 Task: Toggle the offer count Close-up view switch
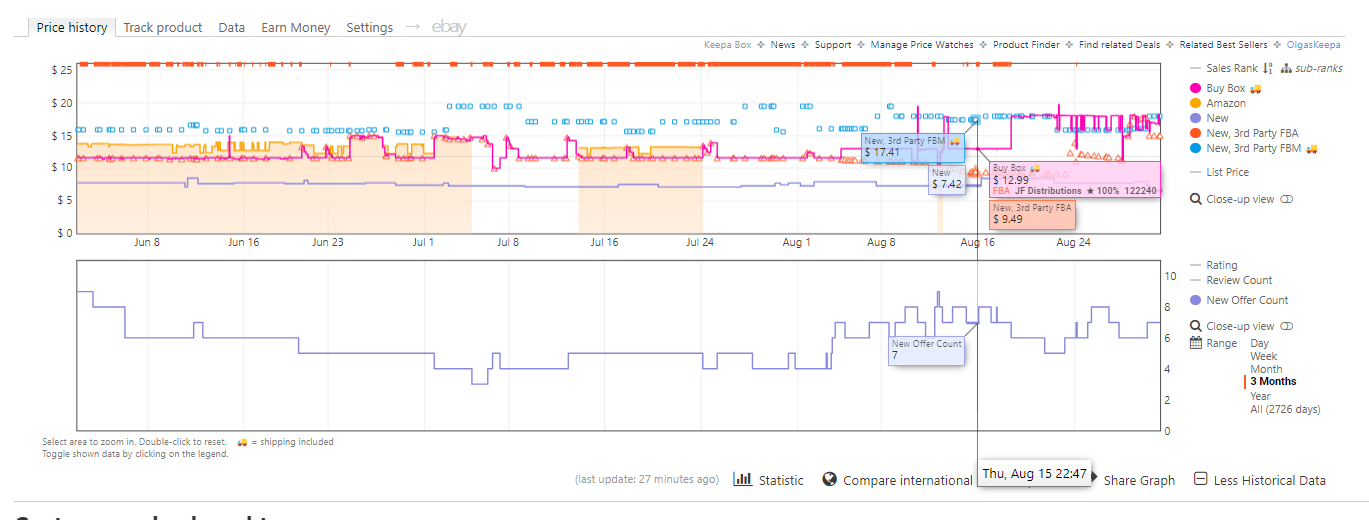1287,326
